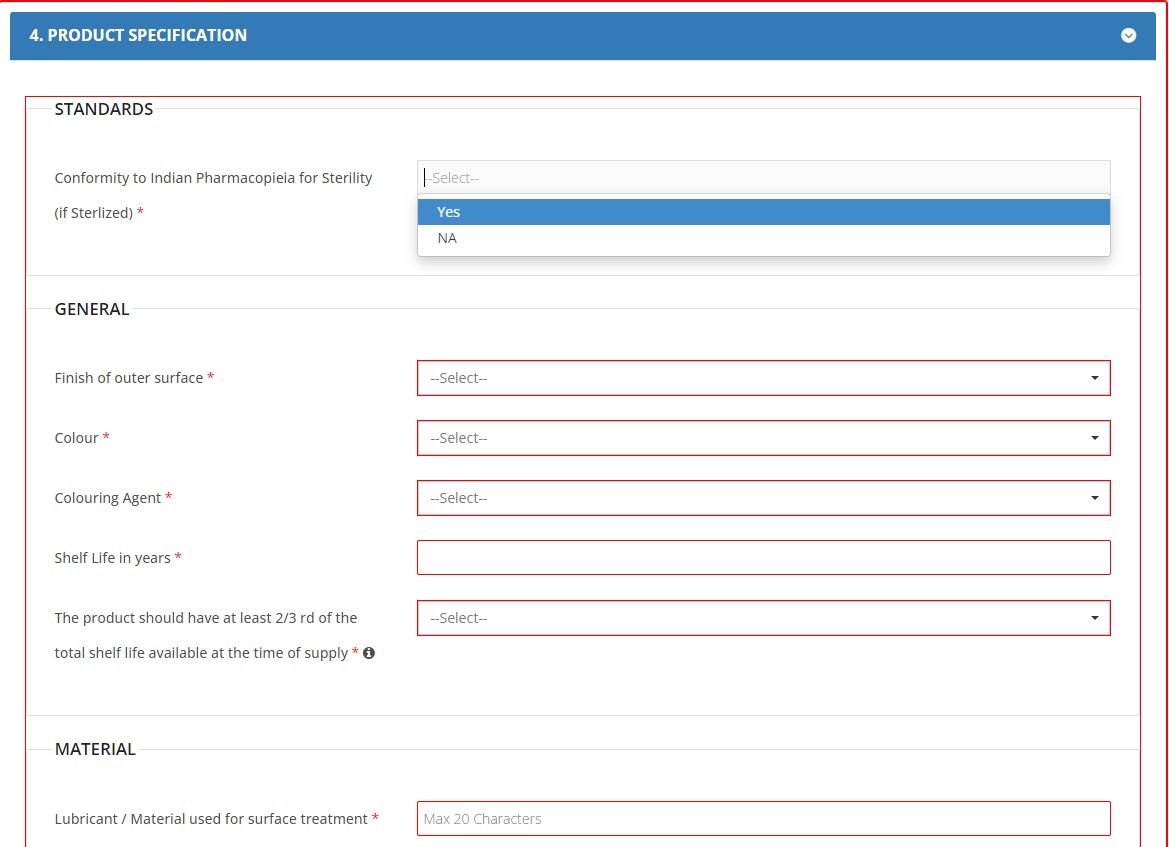Click the info icon beside shelf life supply label
This screenshot has width=1169, height=847.
[369, 653]
